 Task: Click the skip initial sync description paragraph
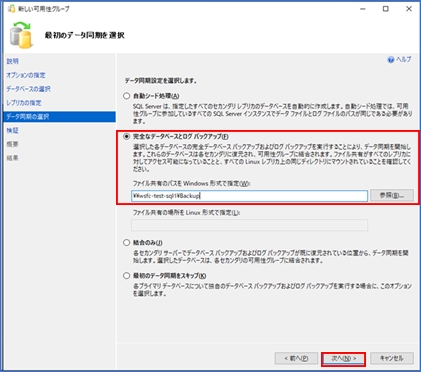pos(272,290)
